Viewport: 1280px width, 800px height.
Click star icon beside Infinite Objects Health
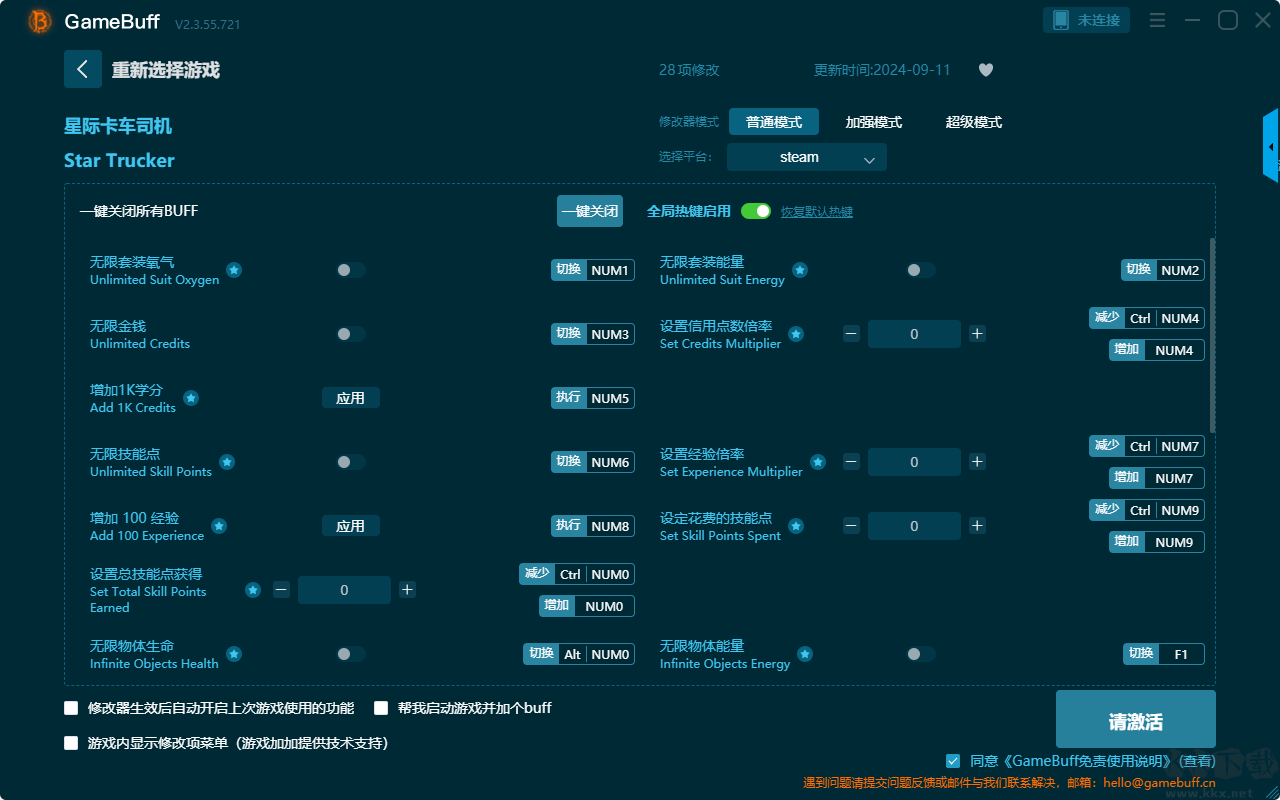pyautogui.click(x=234, y=654)
